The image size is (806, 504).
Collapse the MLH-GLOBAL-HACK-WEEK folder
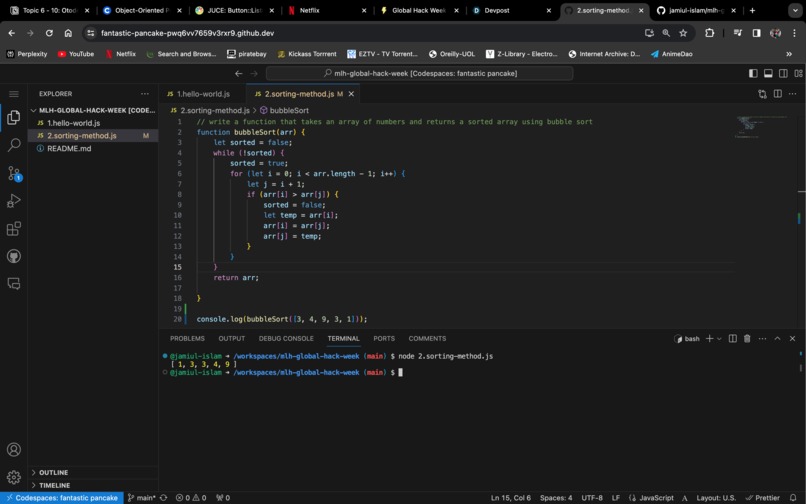point(93,110)
